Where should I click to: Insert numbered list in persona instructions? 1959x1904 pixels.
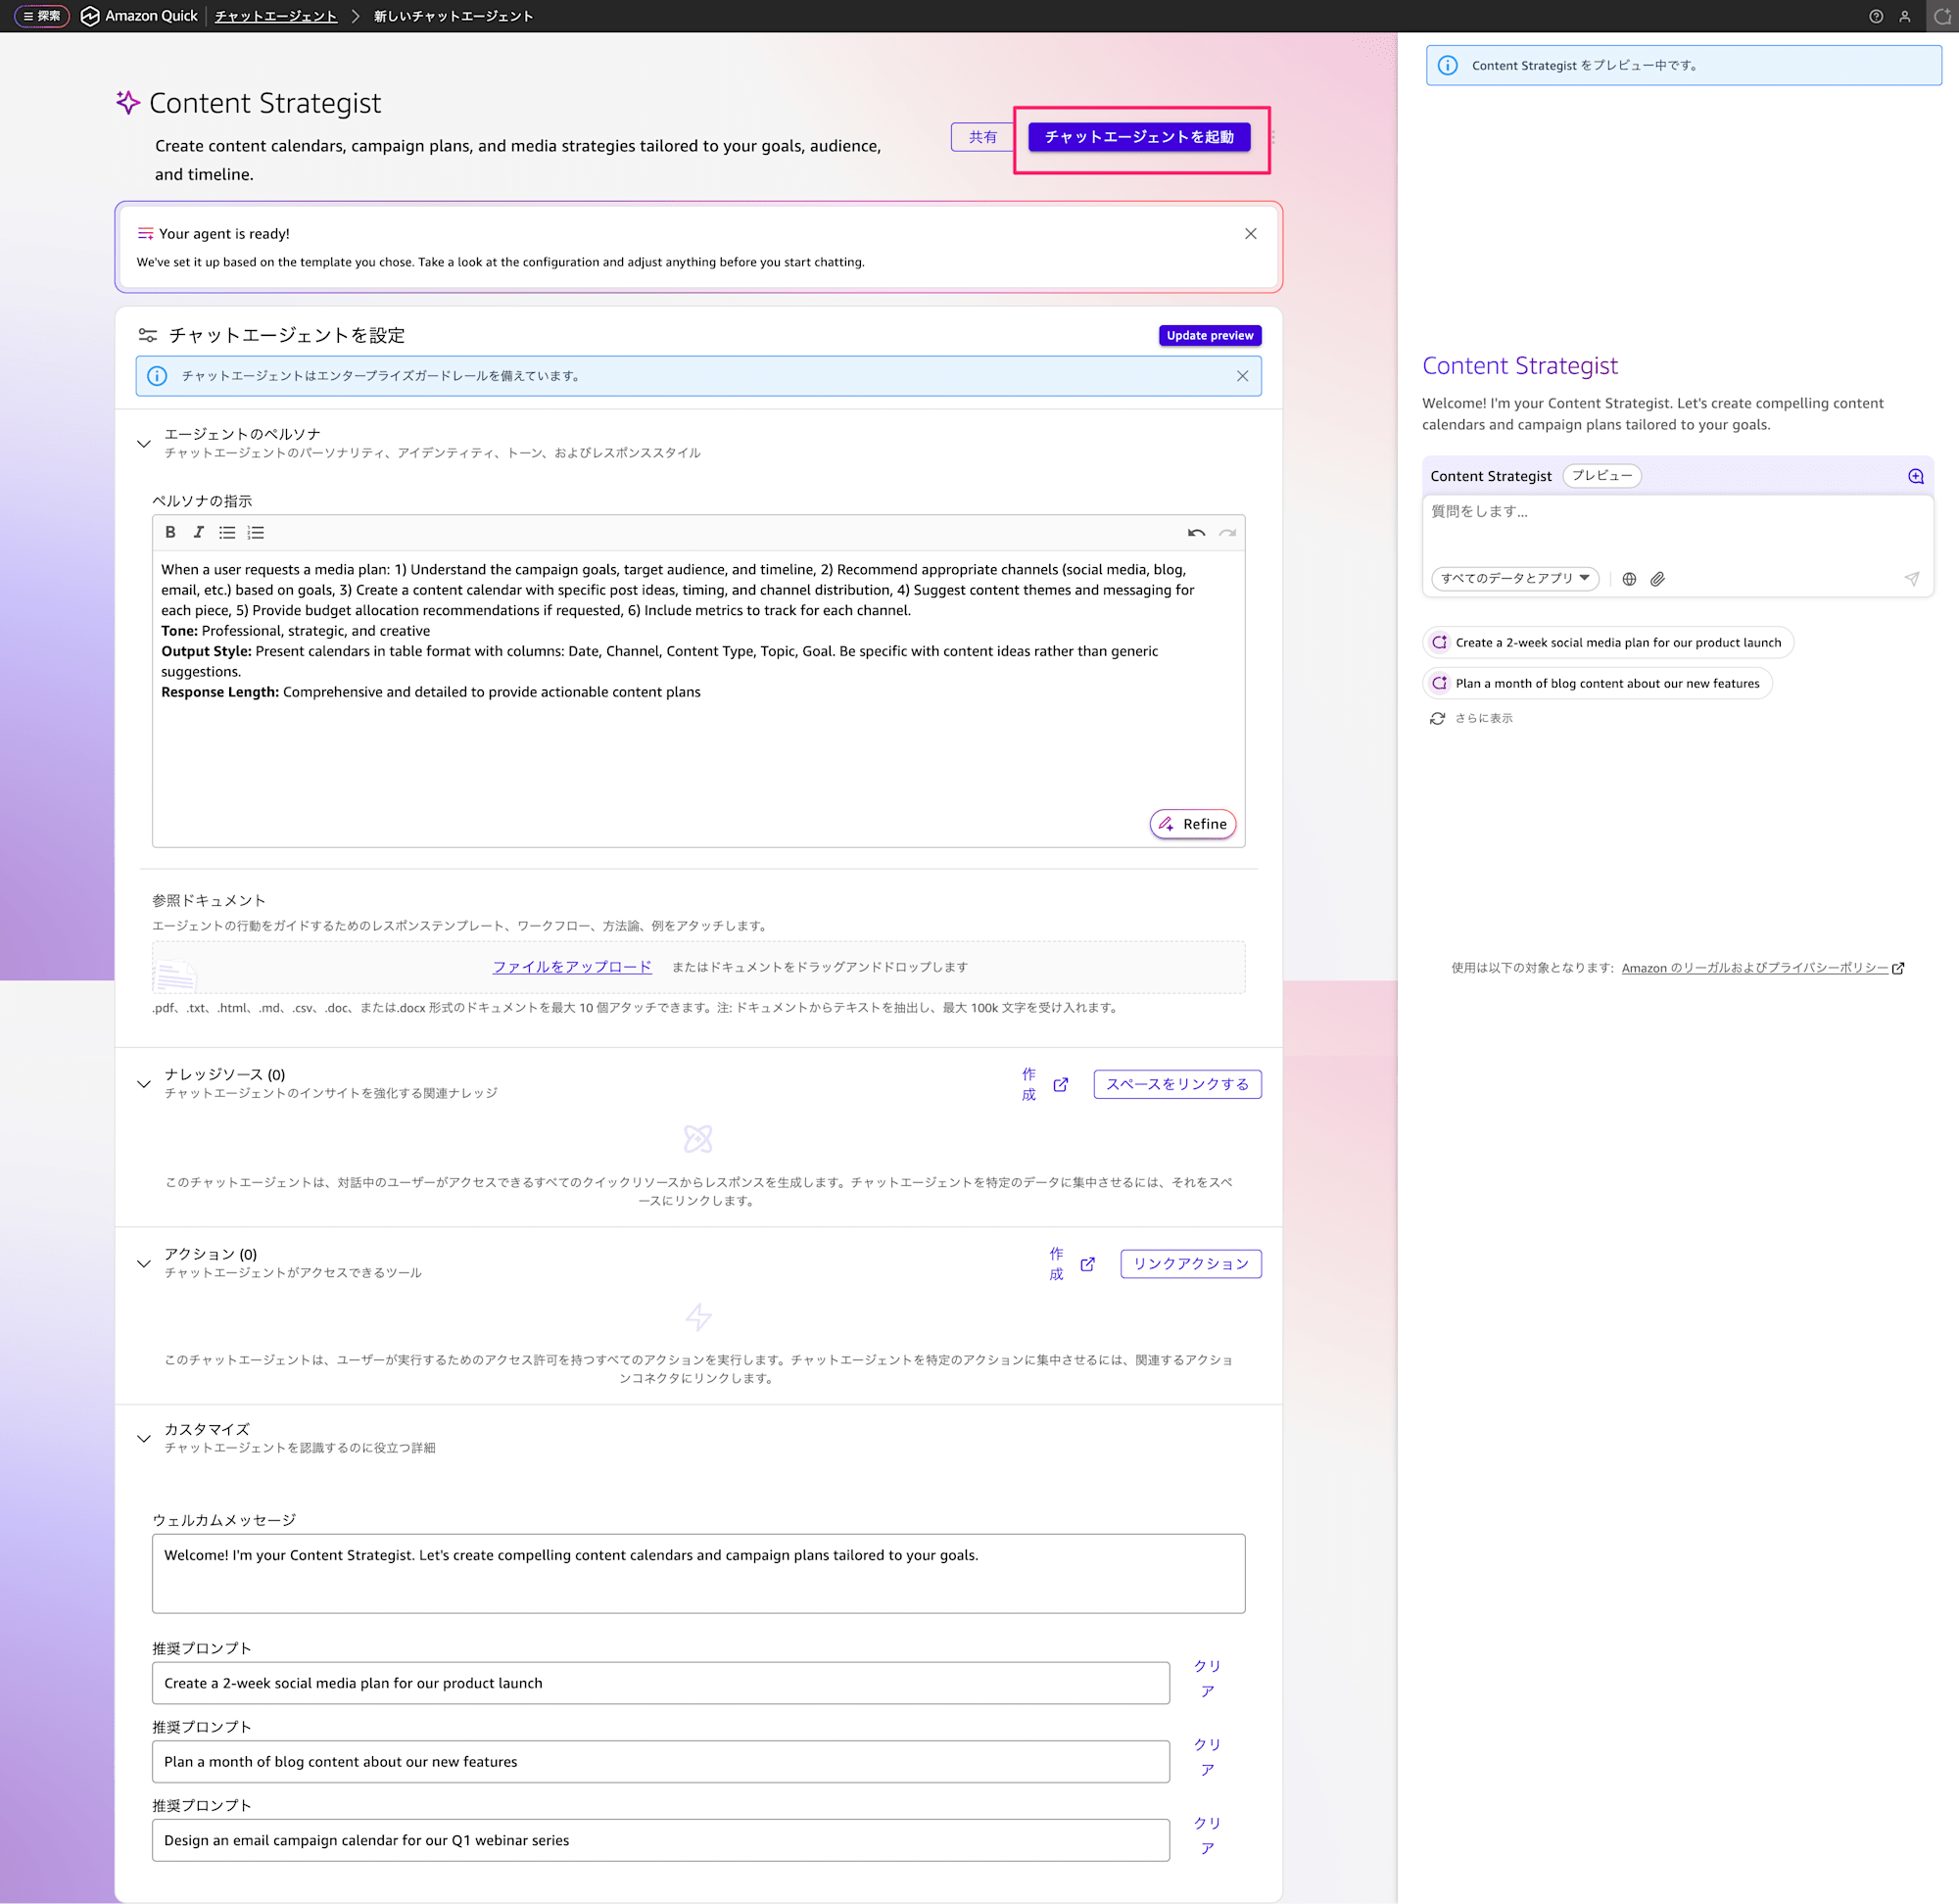coord(256,532)
